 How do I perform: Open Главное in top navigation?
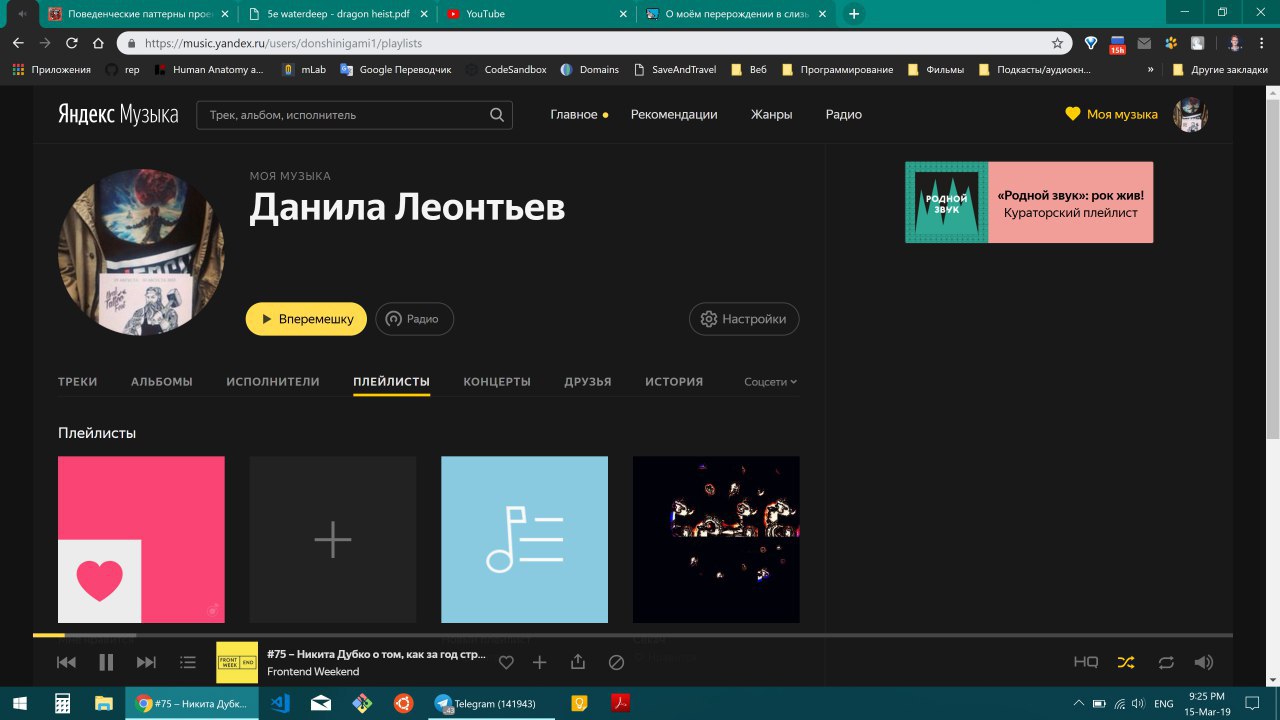574,114
